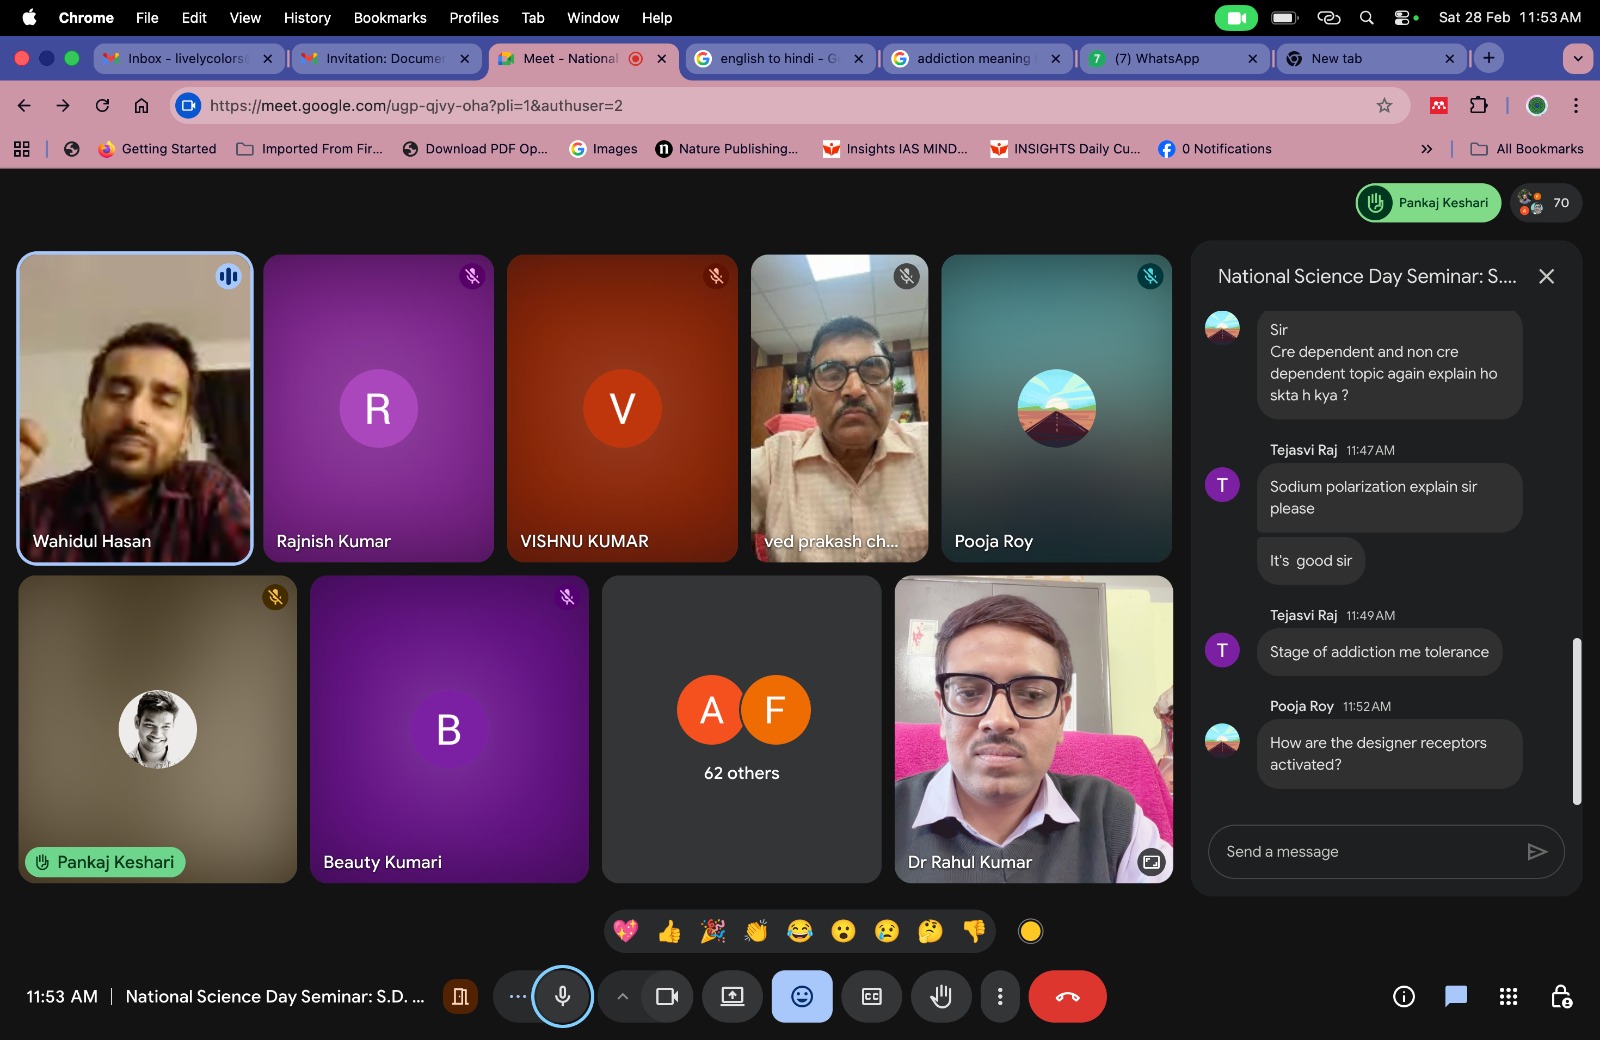
Task: Open participants list showing 70 people
Action: [1546, 203]
